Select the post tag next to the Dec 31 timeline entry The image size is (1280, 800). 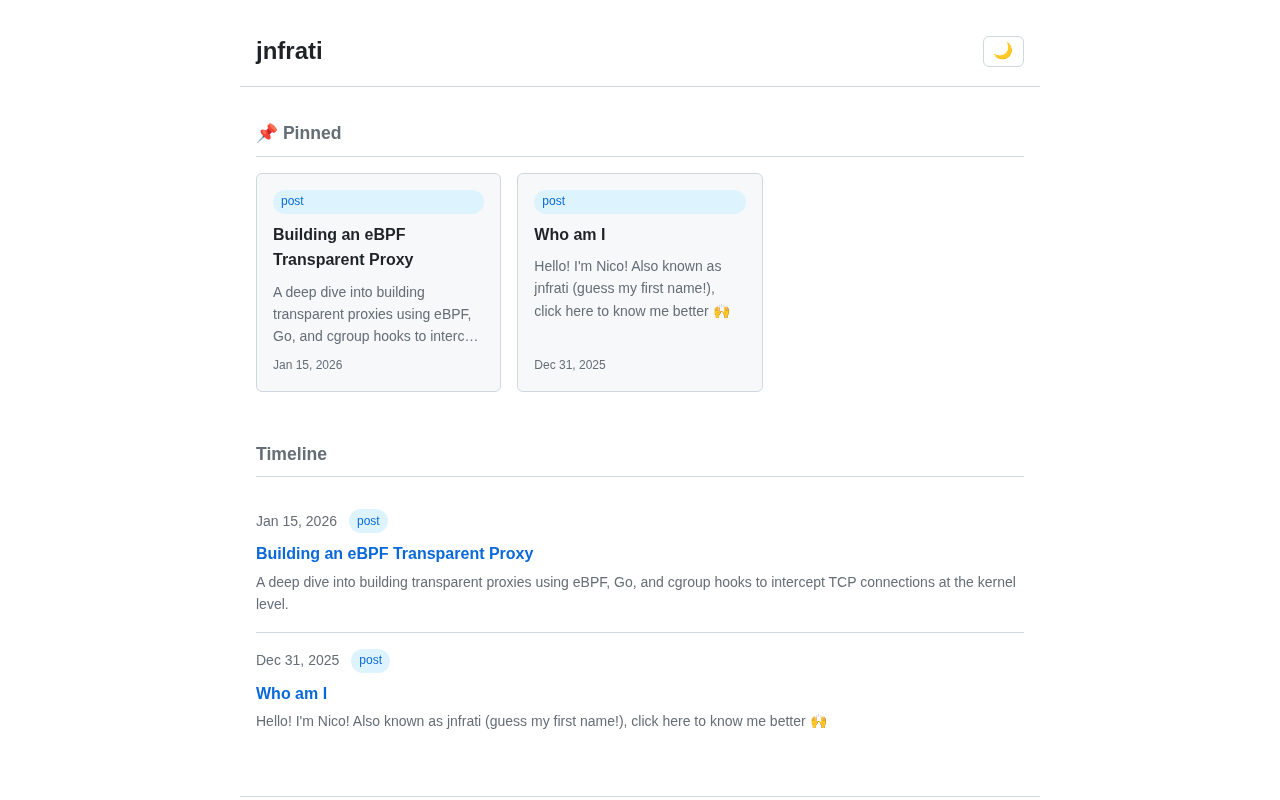[x=370, y=660]
